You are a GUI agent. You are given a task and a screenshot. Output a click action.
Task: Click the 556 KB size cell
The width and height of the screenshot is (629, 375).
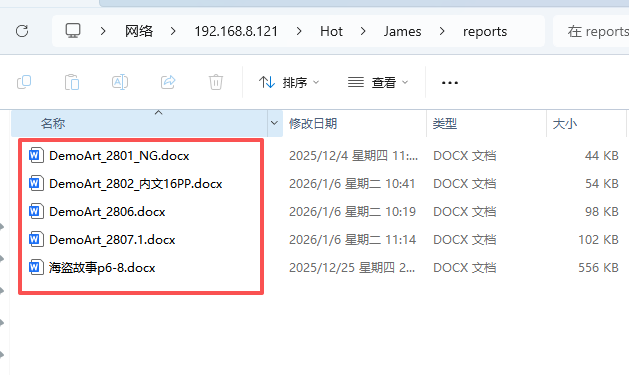coord(598,268)
